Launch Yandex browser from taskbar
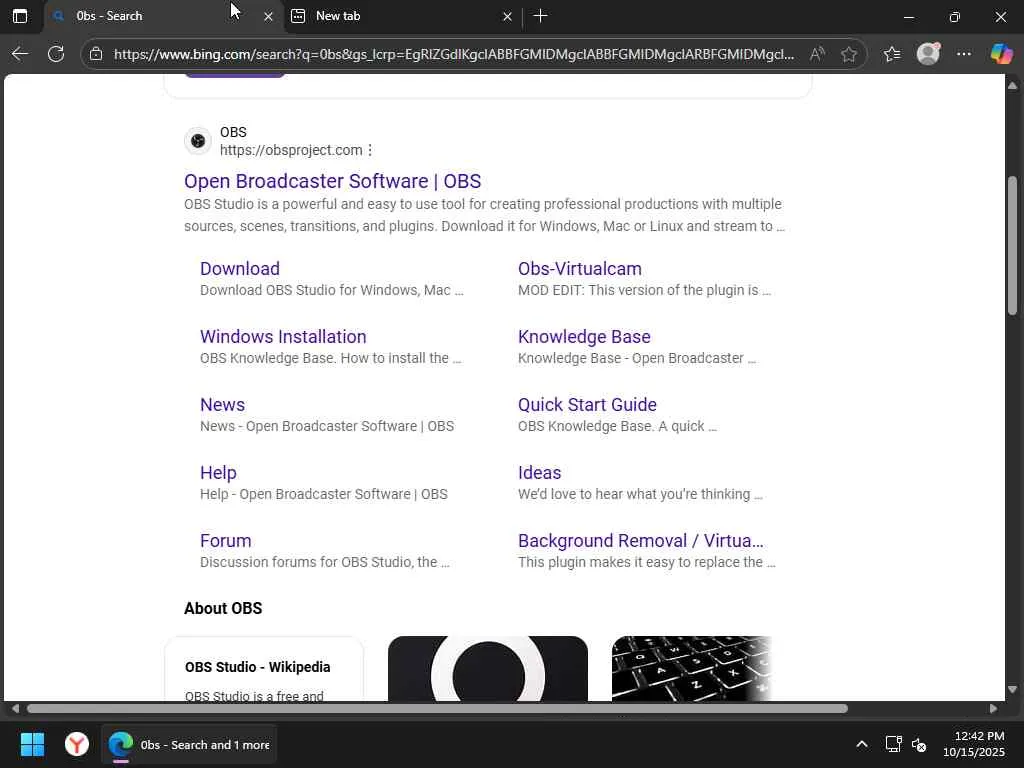 [77, 744]
